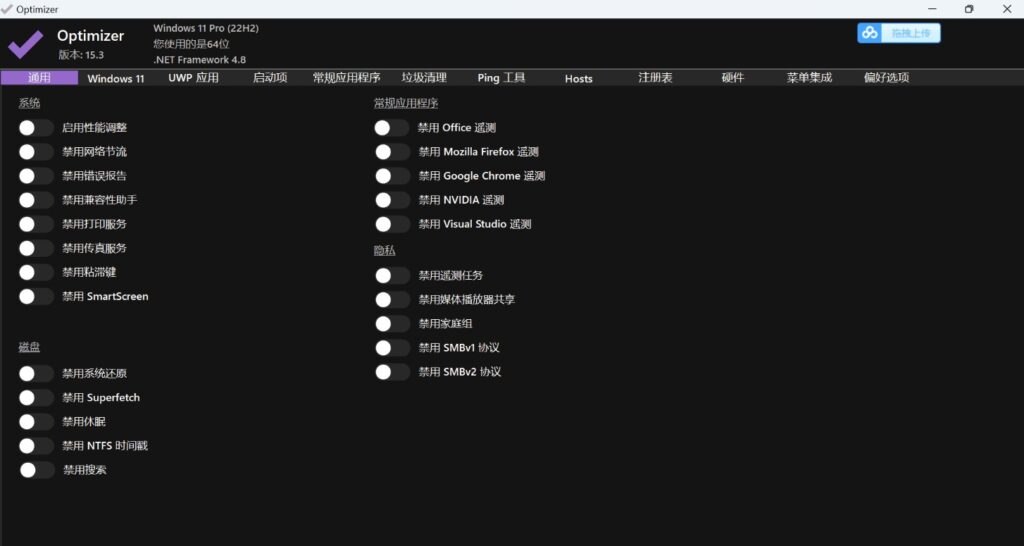Image resolution: width=1024 pixels, height=546 pixels.
Task: Open the Hosts tab
Action: (579, 78)
